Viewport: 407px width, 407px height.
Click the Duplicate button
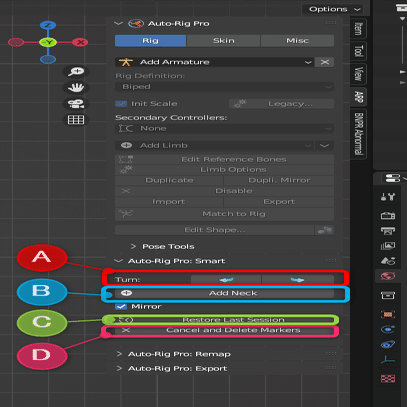pos(169,180)
